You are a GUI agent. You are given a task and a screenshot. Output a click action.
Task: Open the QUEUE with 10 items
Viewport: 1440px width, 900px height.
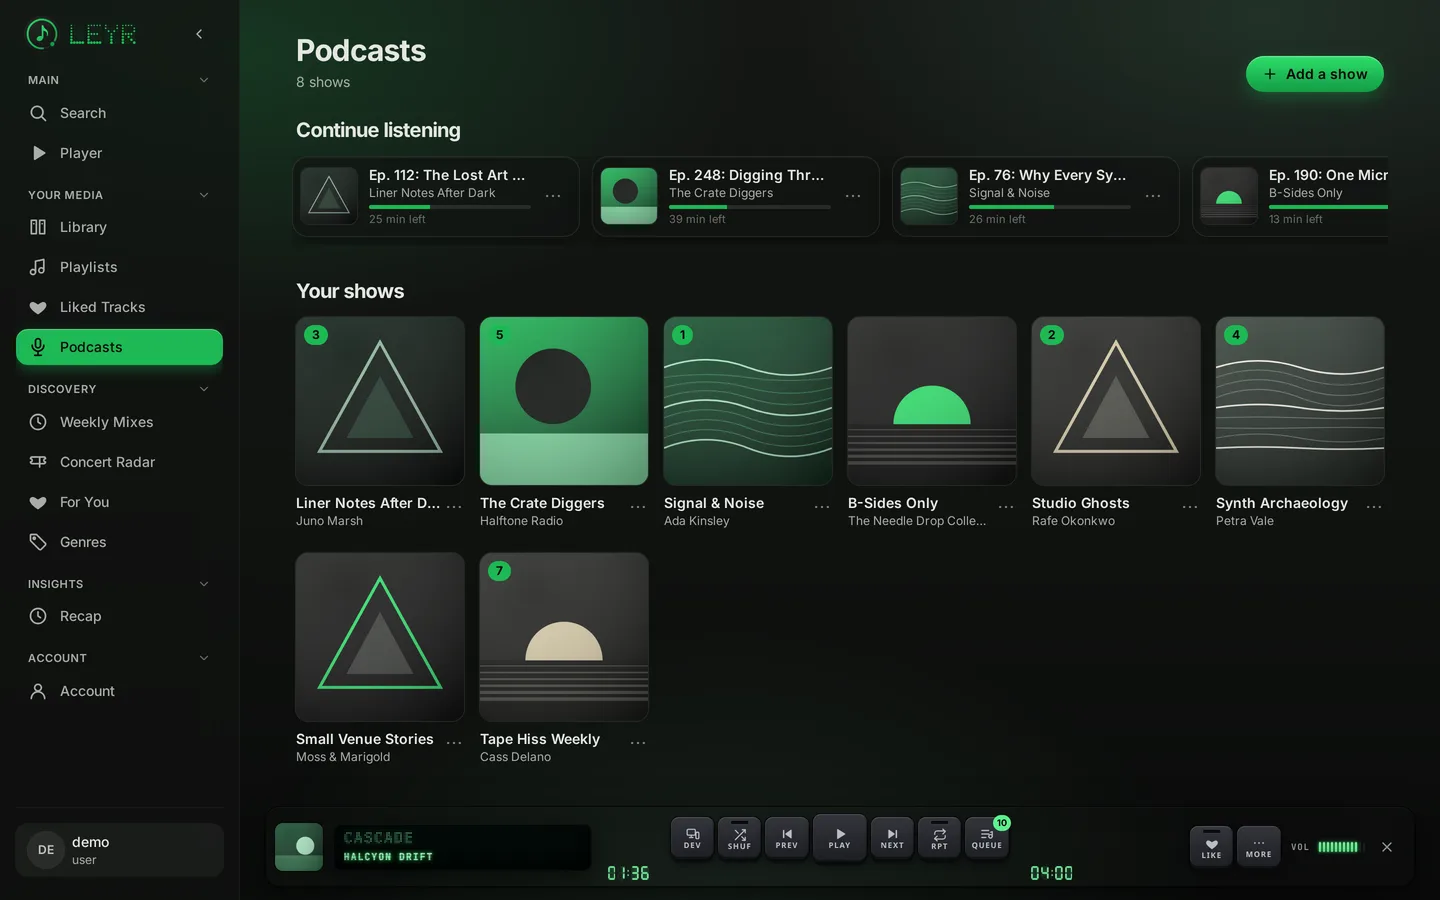(x=987, y=838)
